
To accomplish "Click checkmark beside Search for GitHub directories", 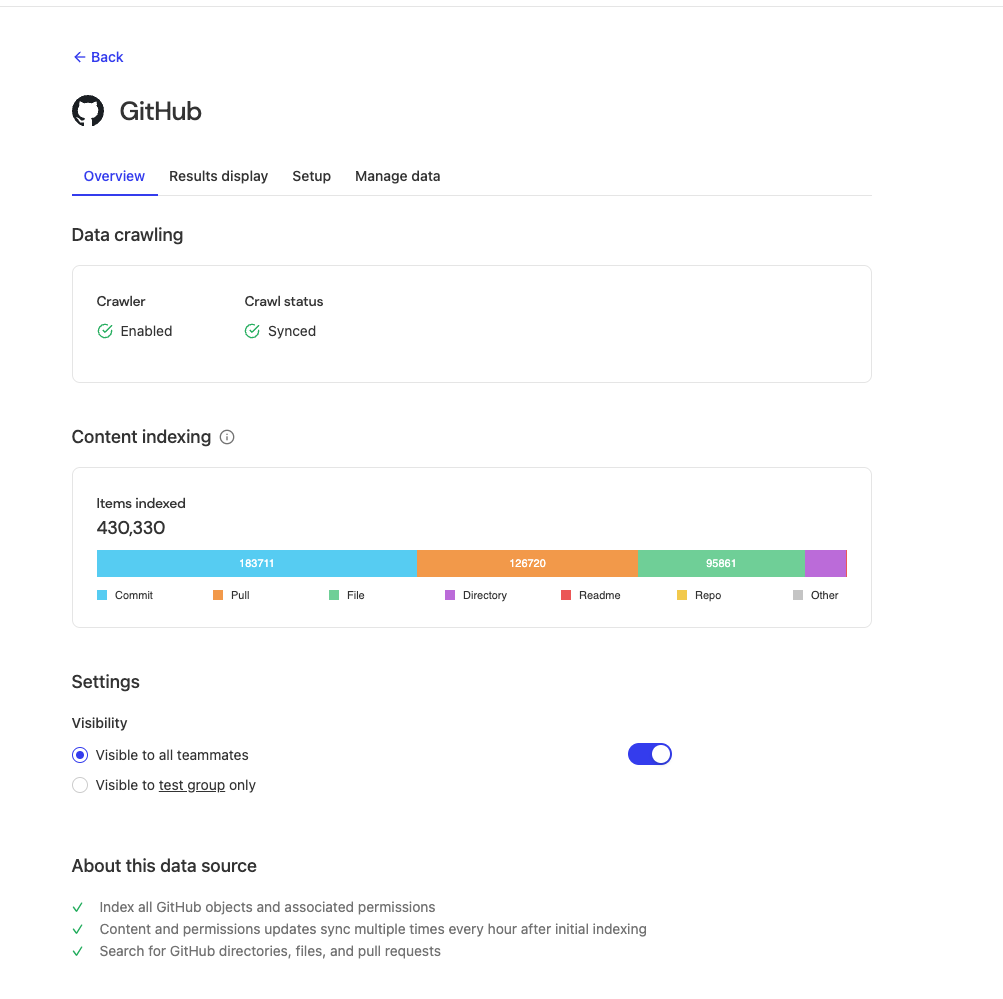I will coord(78,952).
